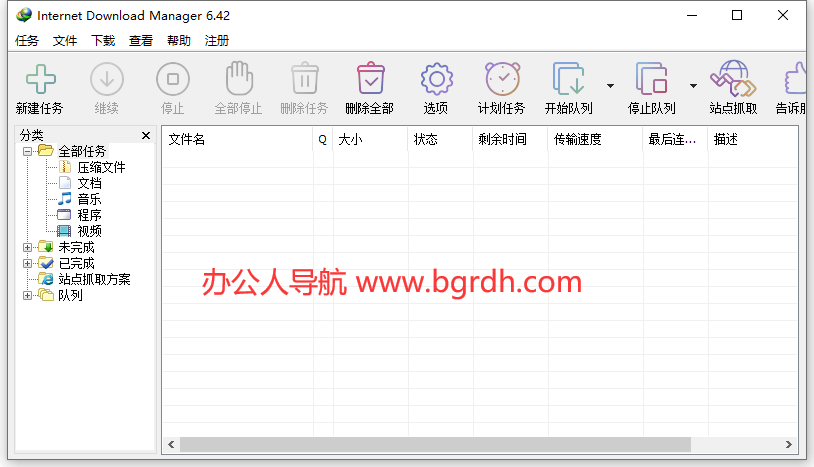Sort by Q column header
814x467 pixels.
click(x=322, y=140)
